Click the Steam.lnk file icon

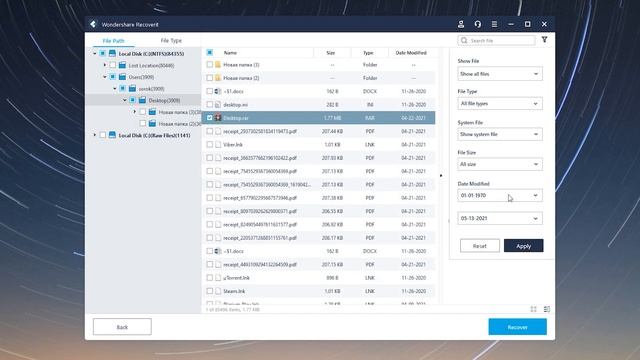pyautogui.click(x=218, y=291)
